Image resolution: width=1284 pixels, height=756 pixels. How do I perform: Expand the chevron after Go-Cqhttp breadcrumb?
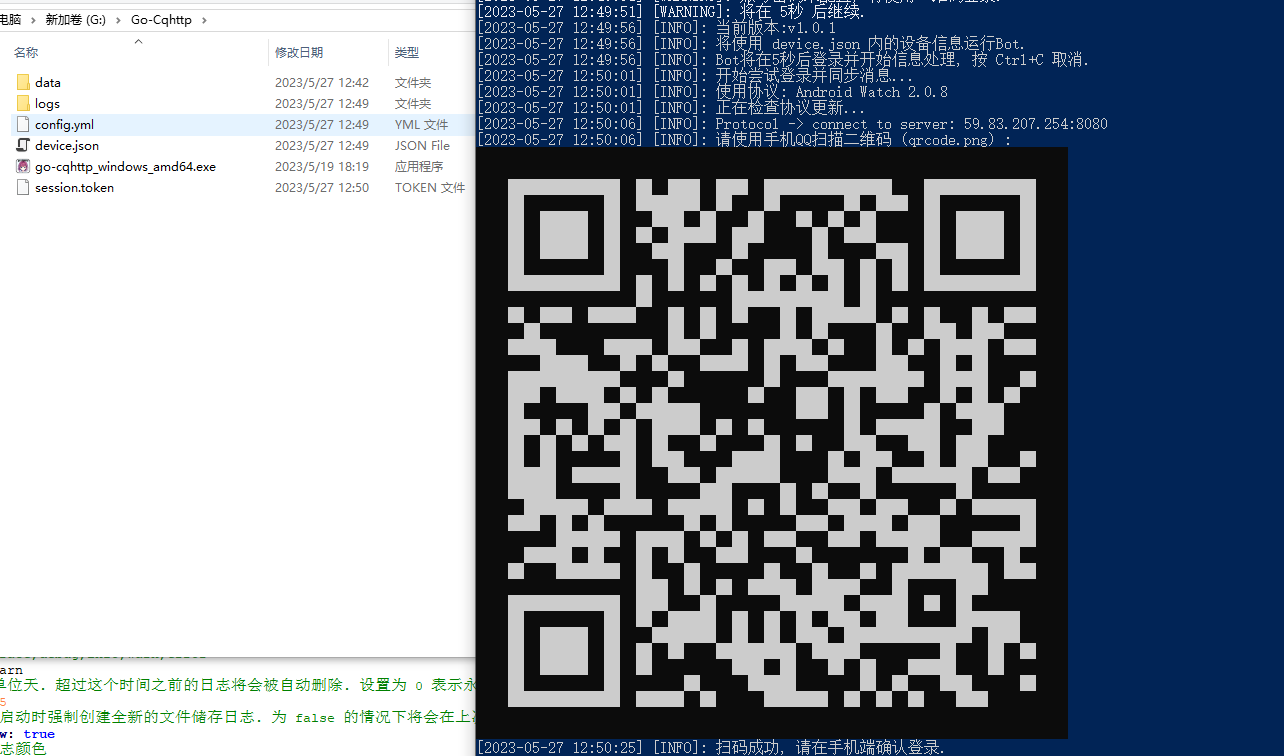[203, 20]
